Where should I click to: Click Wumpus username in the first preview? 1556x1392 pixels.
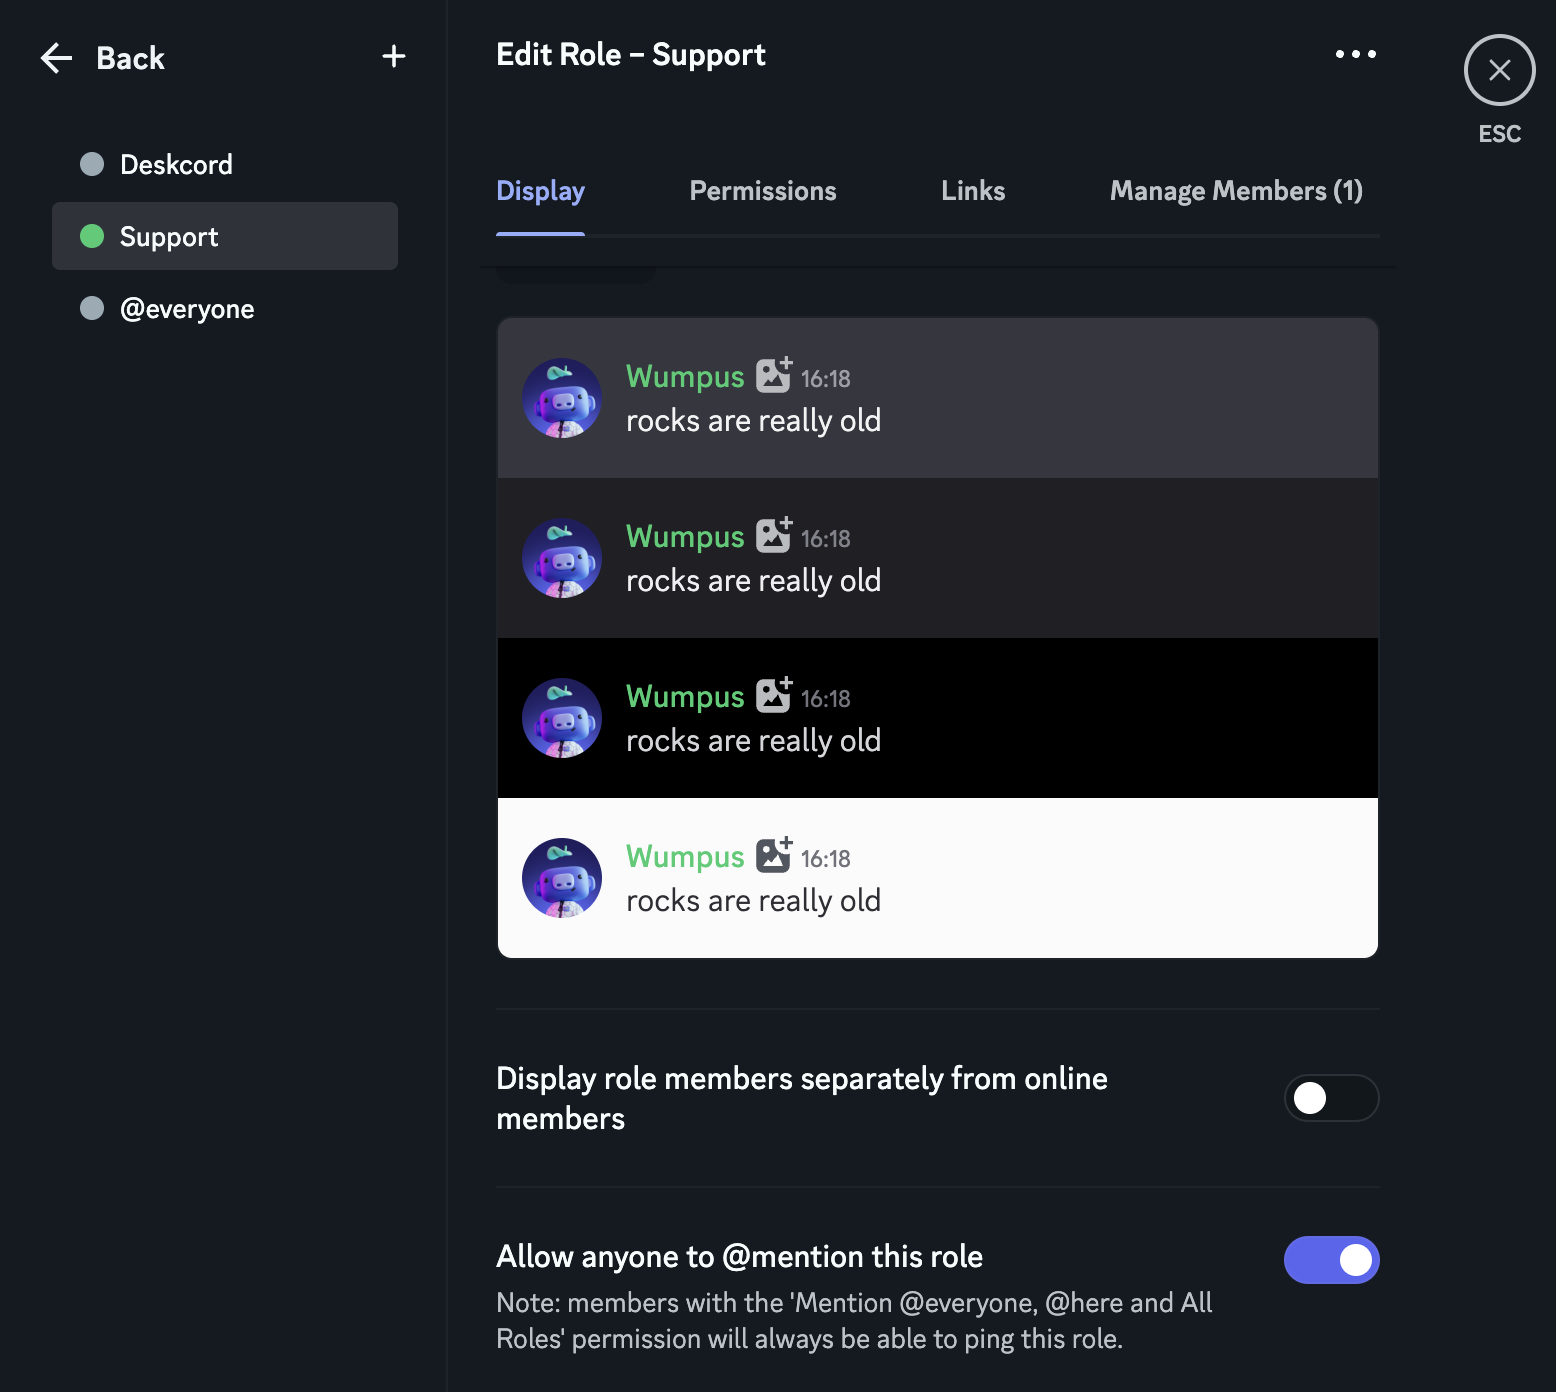click(685, 377)
